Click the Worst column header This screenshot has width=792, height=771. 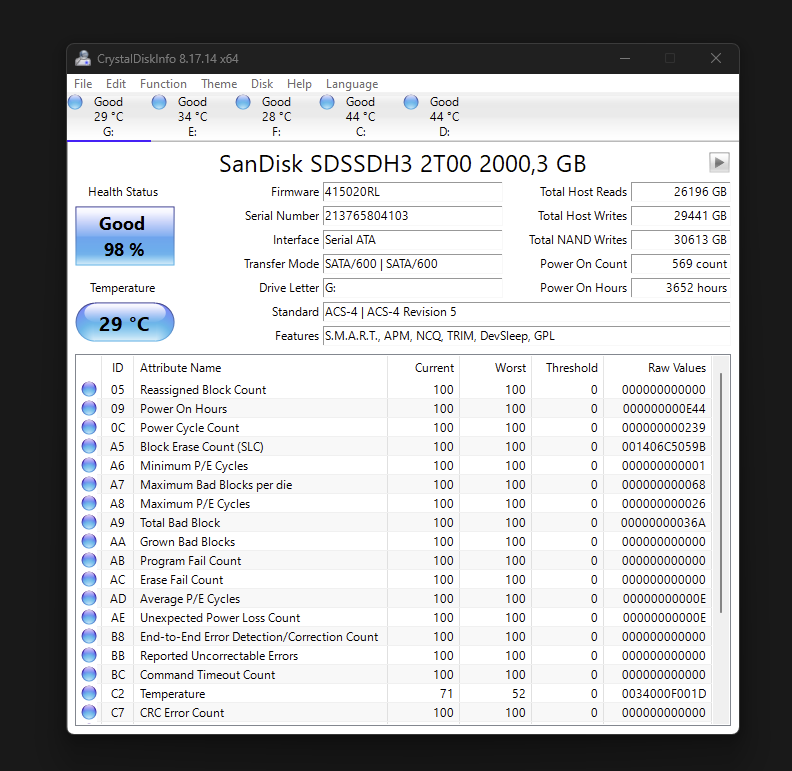tap(496, 368)
